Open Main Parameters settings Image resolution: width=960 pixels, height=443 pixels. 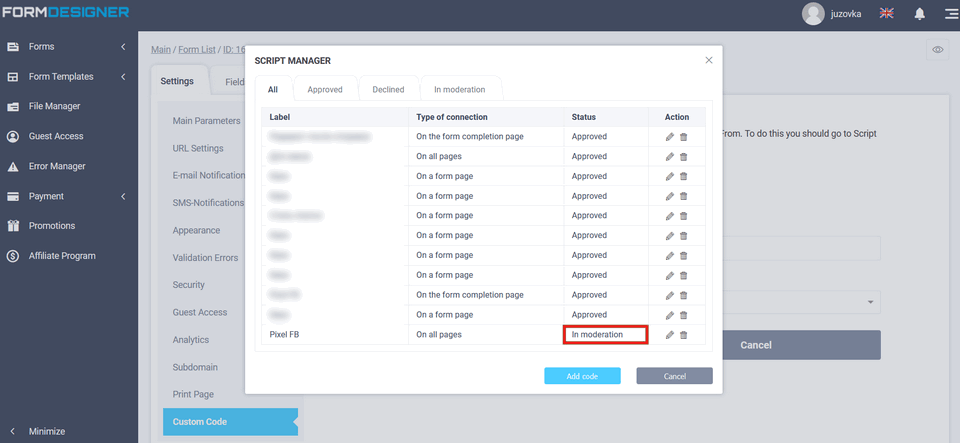point(206,121)
